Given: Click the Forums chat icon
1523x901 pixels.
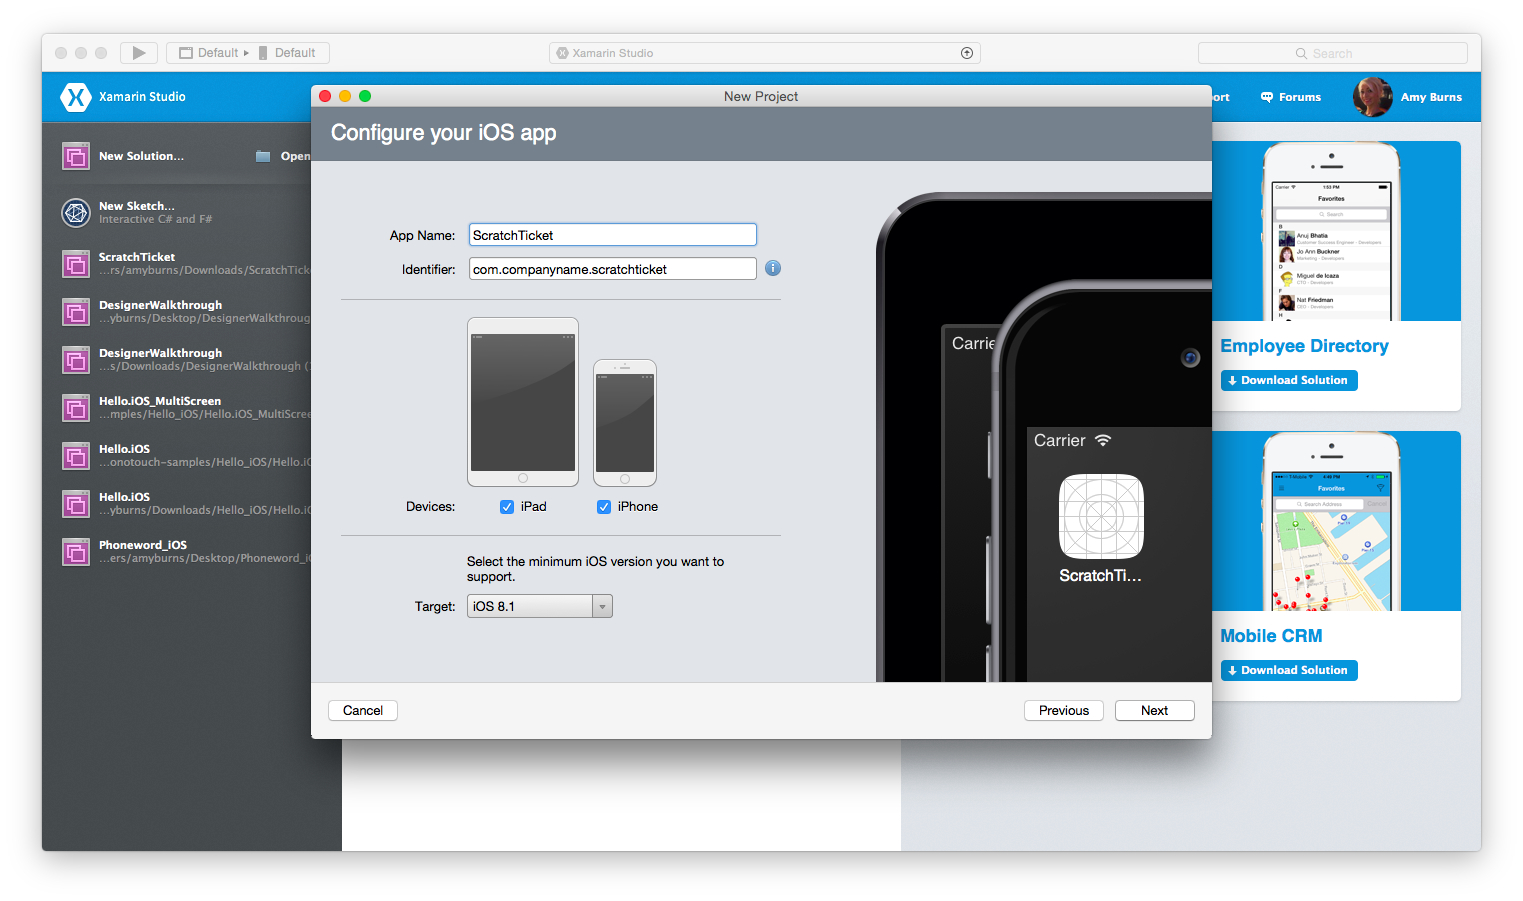Looking at the screenshot, I should pos(1267,97).
